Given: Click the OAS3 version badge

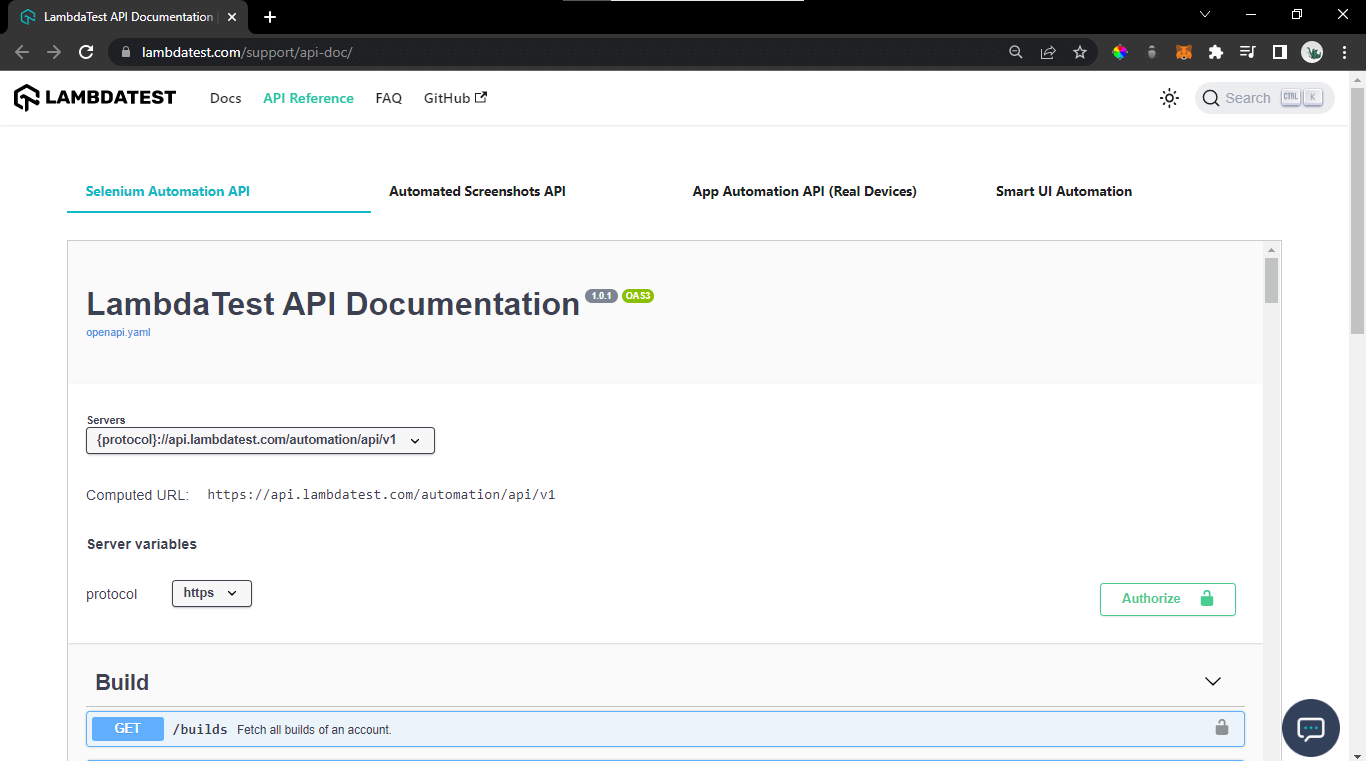Looking at the screenshot, I should [638, 296].
